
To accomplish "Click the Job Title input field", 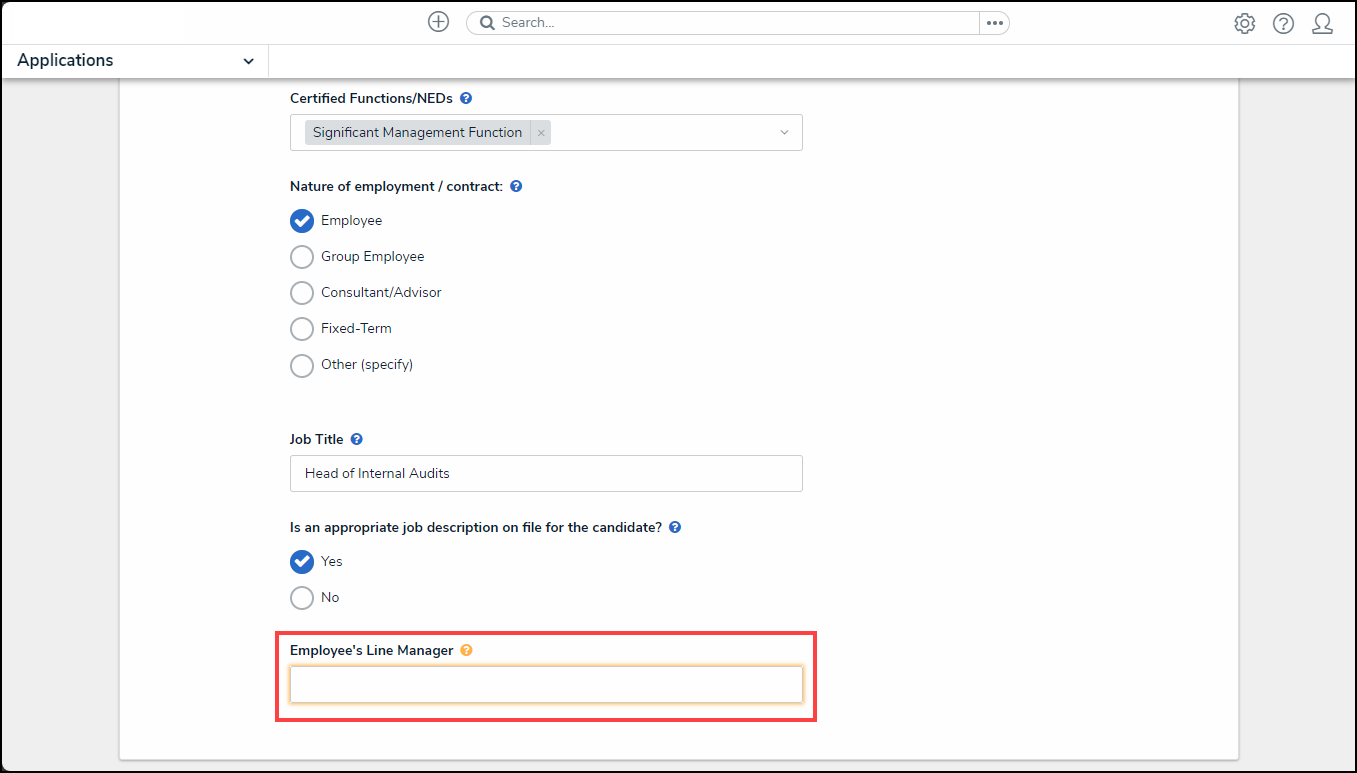I will click(x=546, y=474).
